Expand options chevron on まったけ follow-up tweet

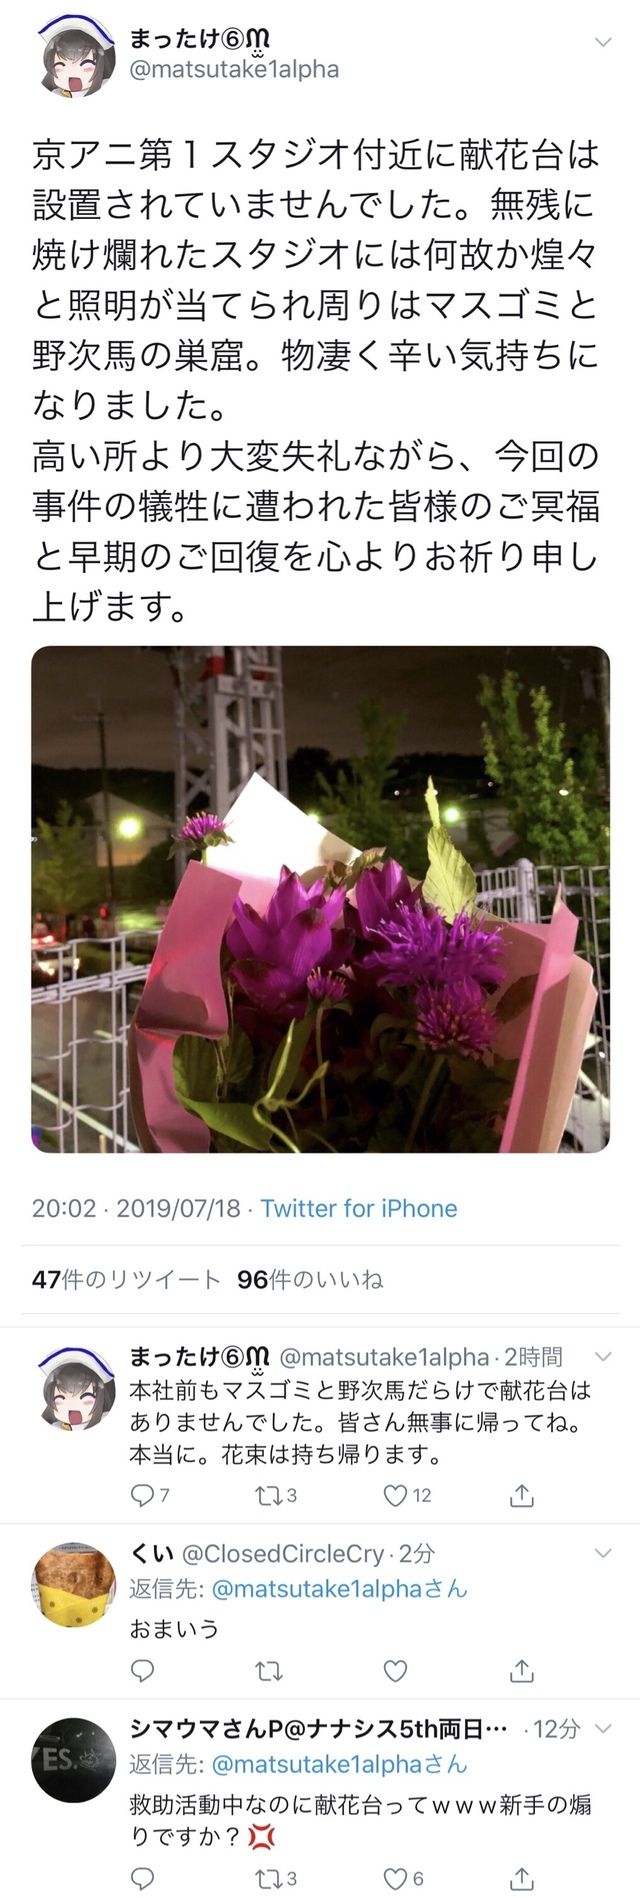[603, 1357]
